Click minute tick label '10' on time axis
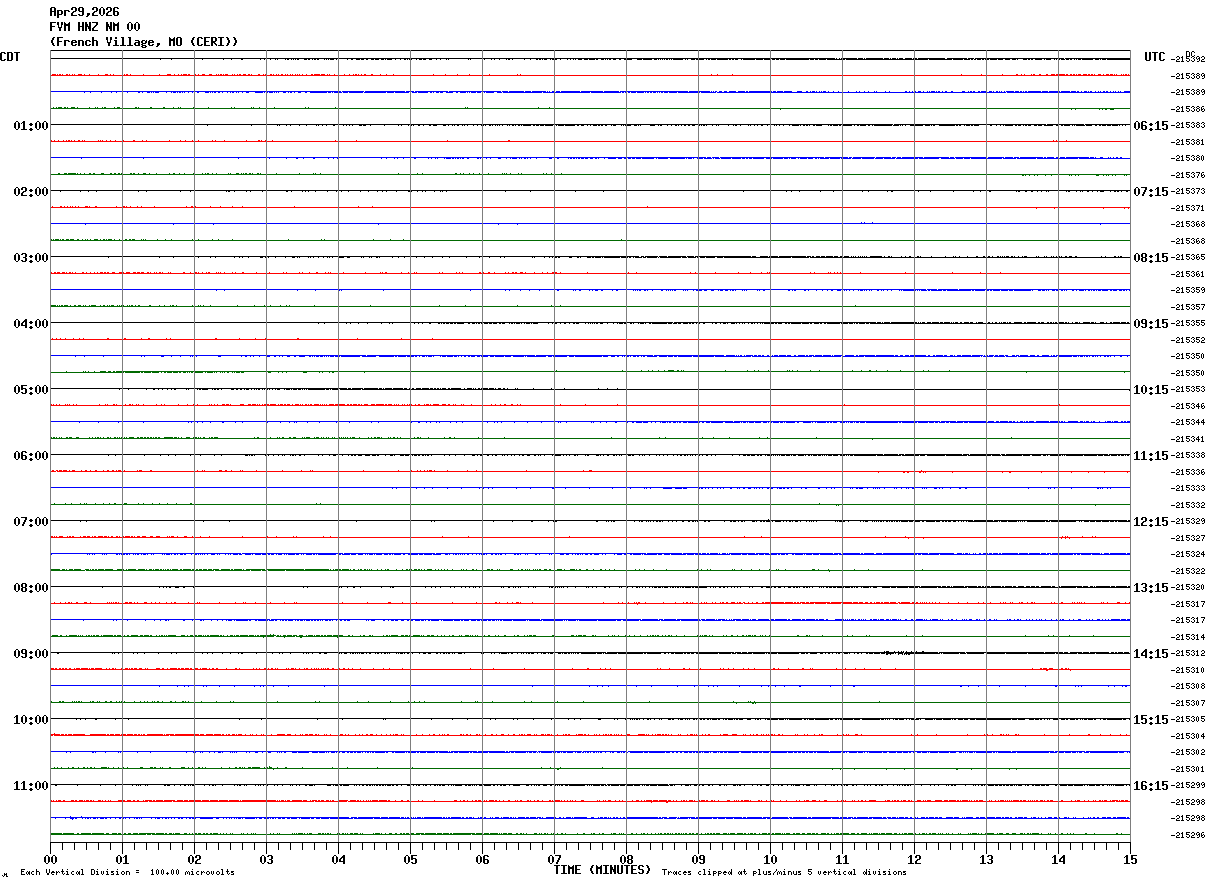 click(x=770, y=859)
